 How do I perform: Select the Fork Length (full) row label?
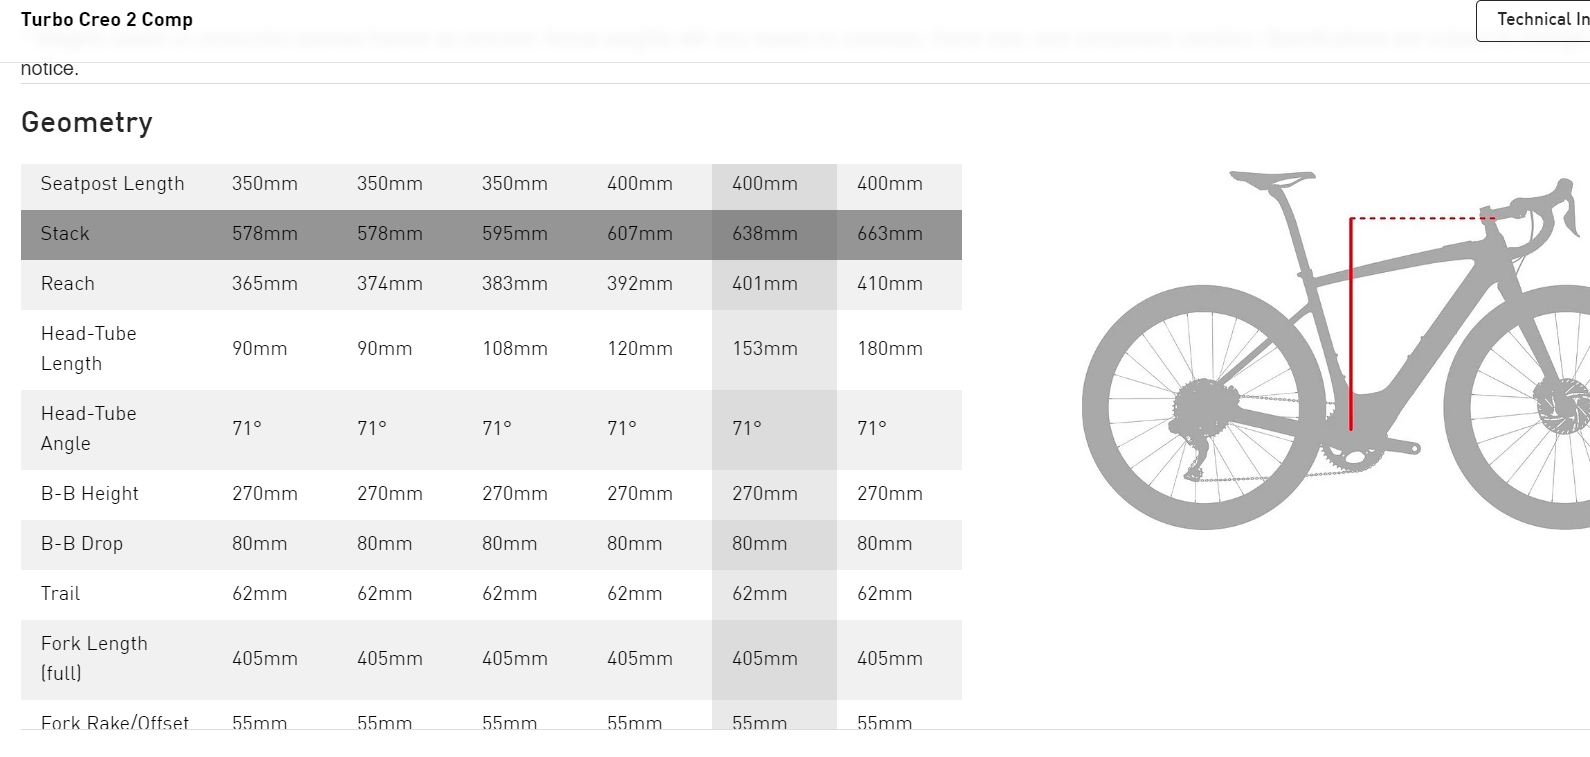[94, 658]
